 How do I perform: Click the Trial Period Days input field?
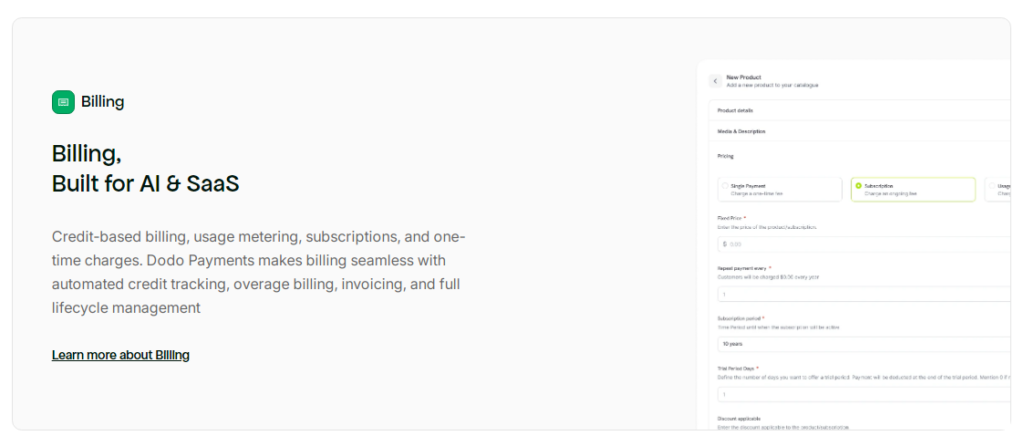point(860,395)
